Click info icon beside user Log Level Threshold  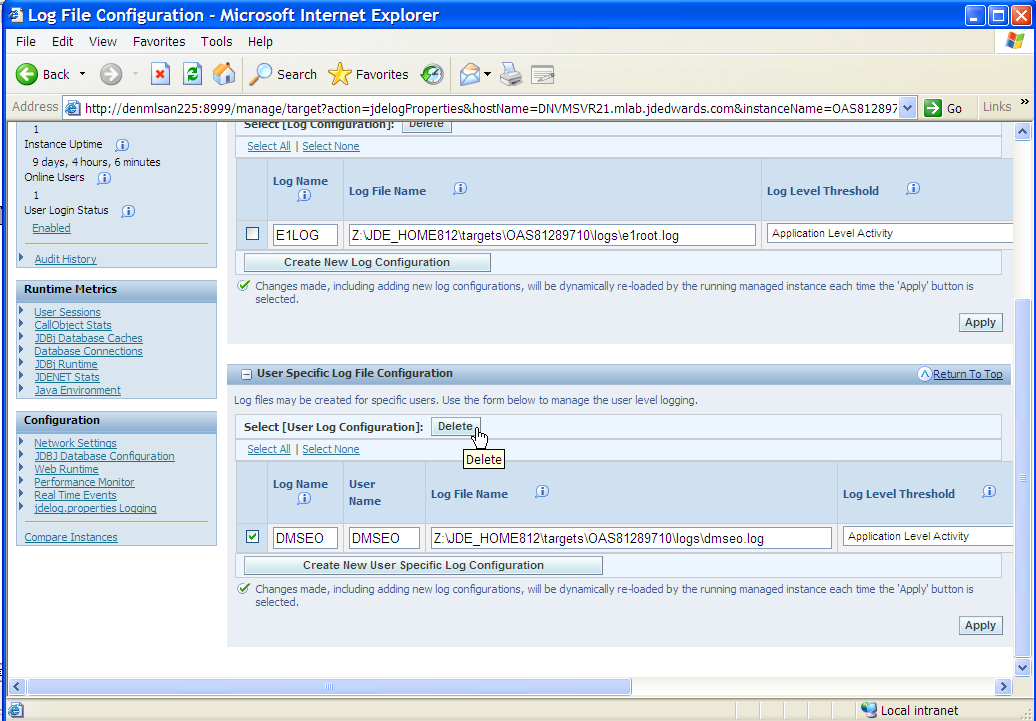pyautogui.click(x=989, y=492)
